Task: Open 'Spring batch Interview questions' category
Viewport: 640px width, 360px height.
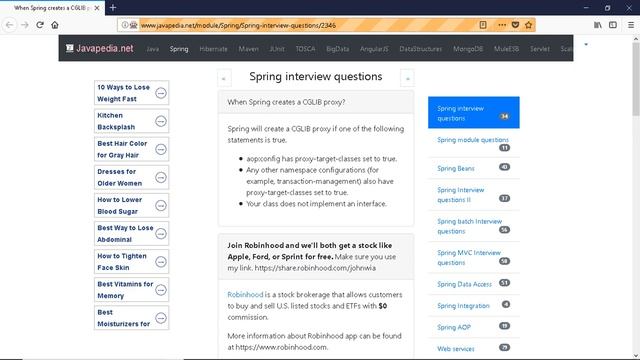Action: pos(473,226)
